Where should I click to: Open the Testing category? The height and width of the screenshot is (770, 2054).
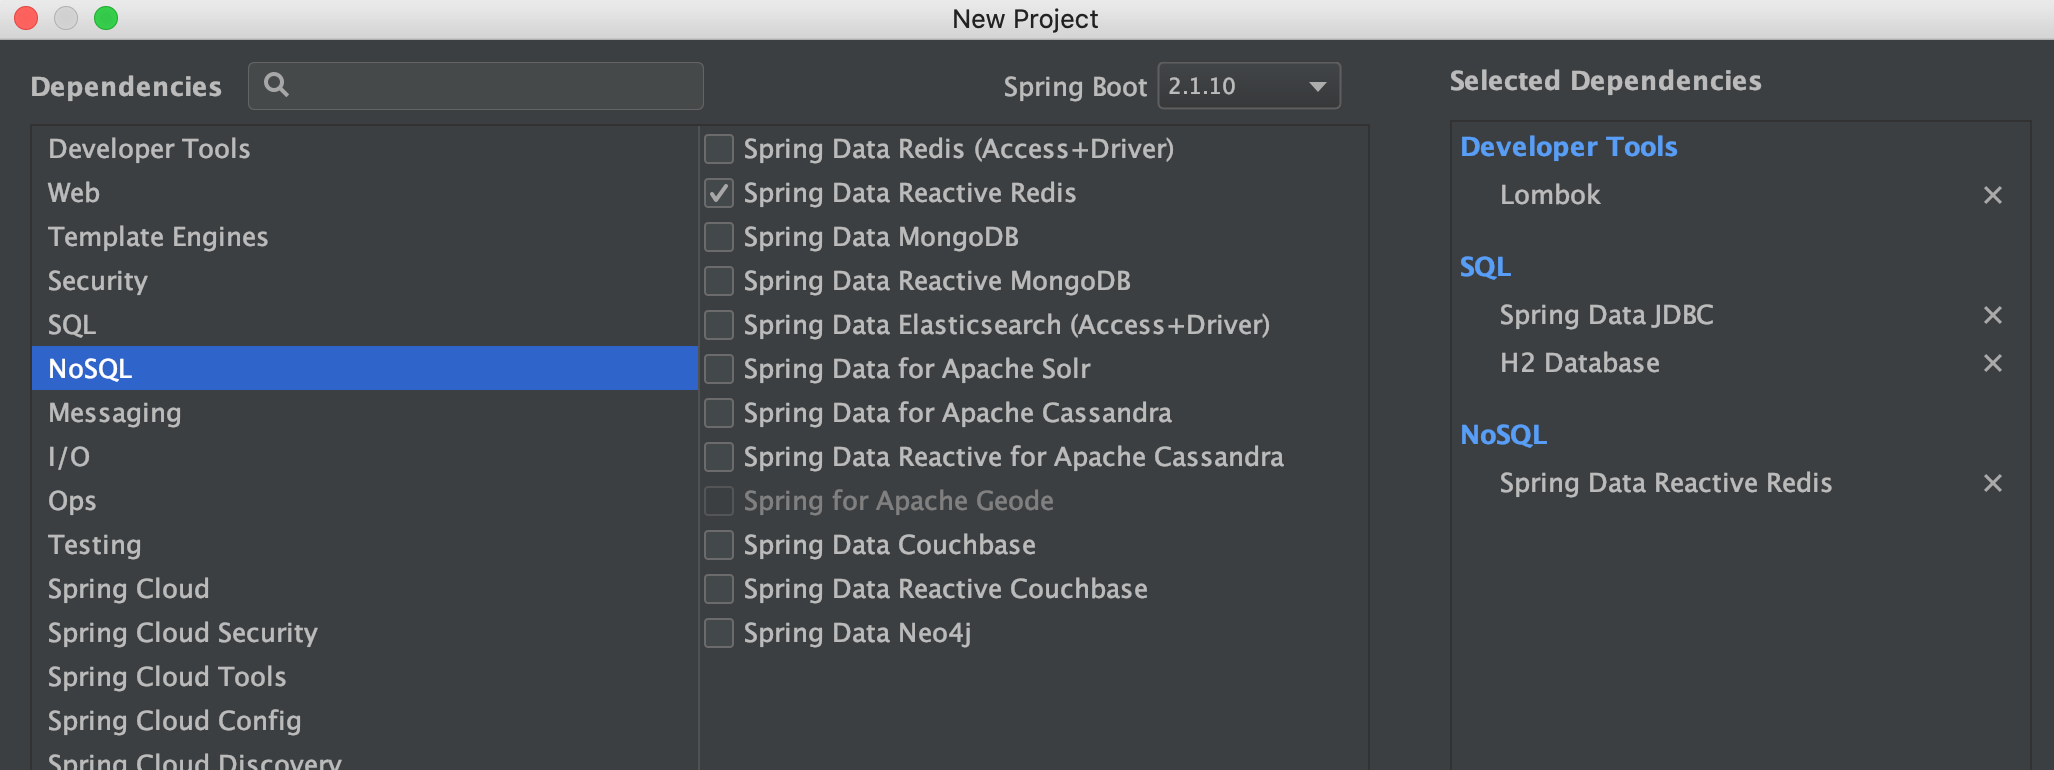(x=94, y=544)
